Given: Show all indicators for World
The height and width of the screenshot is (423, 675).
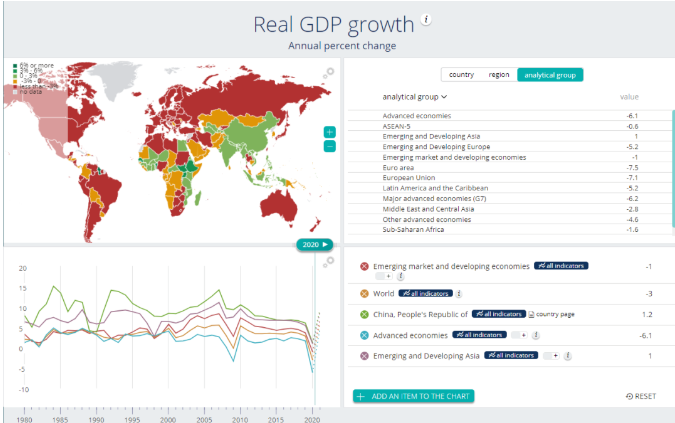Looking at the screenshot, I should [x=426, y=294].
